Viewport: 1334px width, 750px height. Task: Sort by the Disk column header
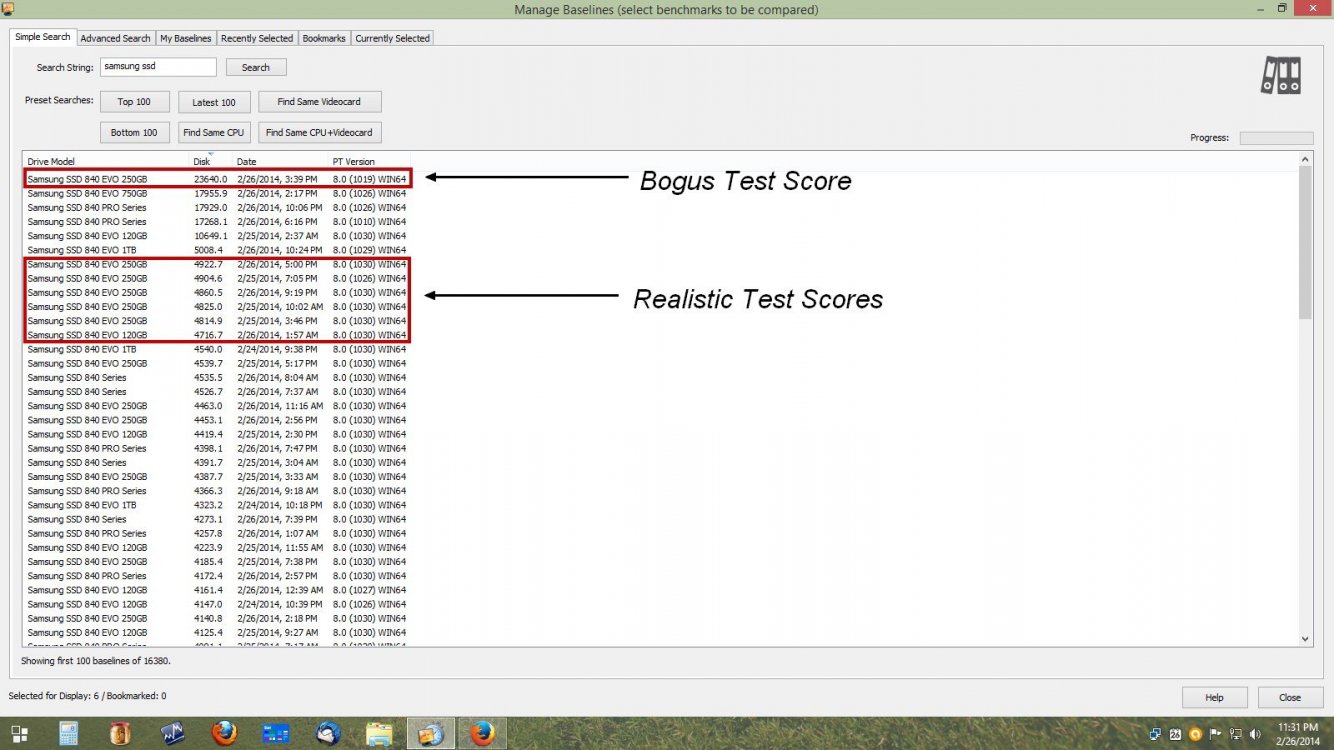[x=211, y=161]
